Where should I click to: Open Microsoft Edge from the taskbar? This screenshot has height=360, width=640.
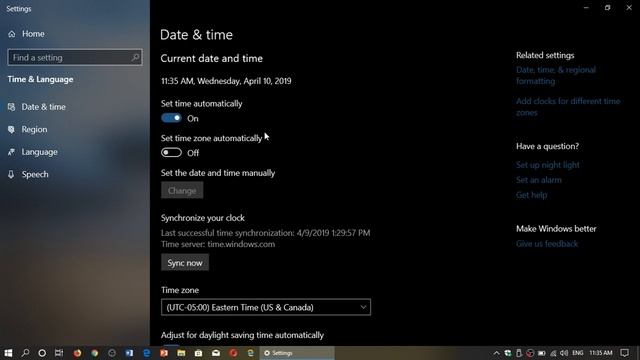pyautogui.click(x=147, y=353)
